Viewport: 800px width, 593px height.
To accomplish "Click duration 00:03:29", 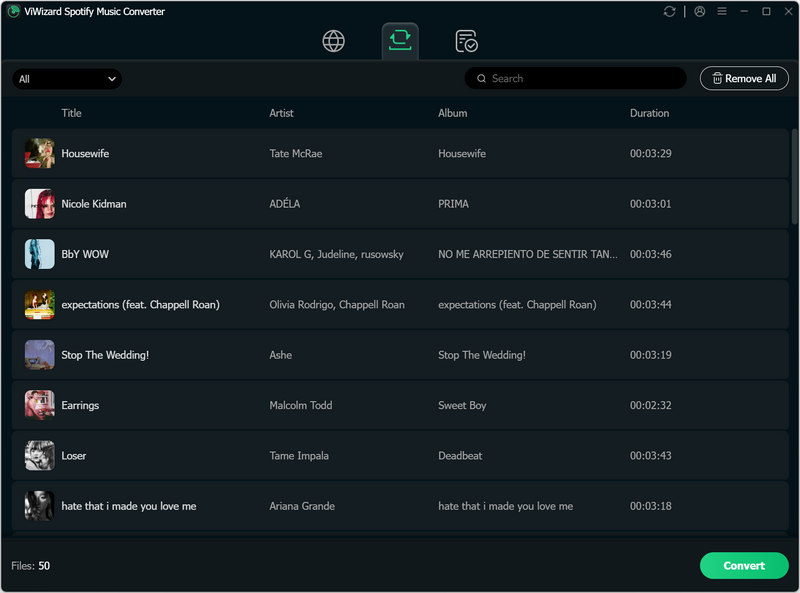I will point(651,154).
